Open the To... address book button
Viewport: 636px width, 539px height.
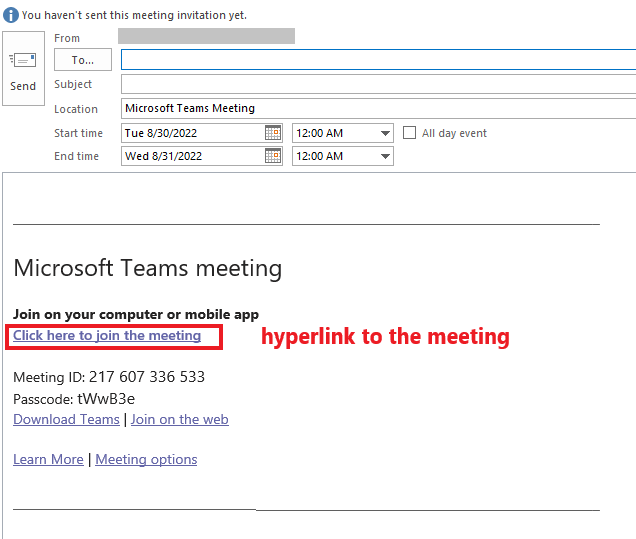tap(83, 60)
